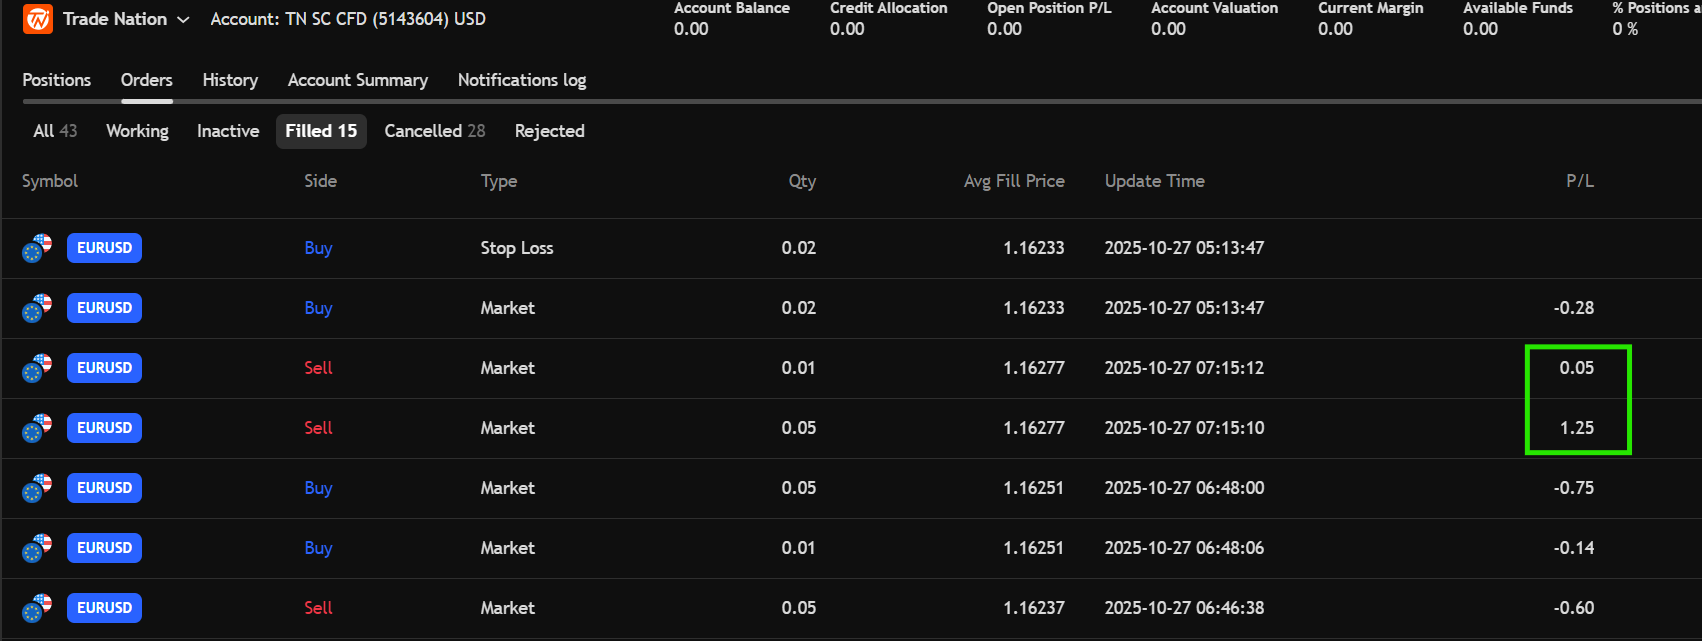This screenshot has height=641, width=1702.
Task: Click the flag icon of the 06:48:06 Buy order
Action: tap(37, 548)
